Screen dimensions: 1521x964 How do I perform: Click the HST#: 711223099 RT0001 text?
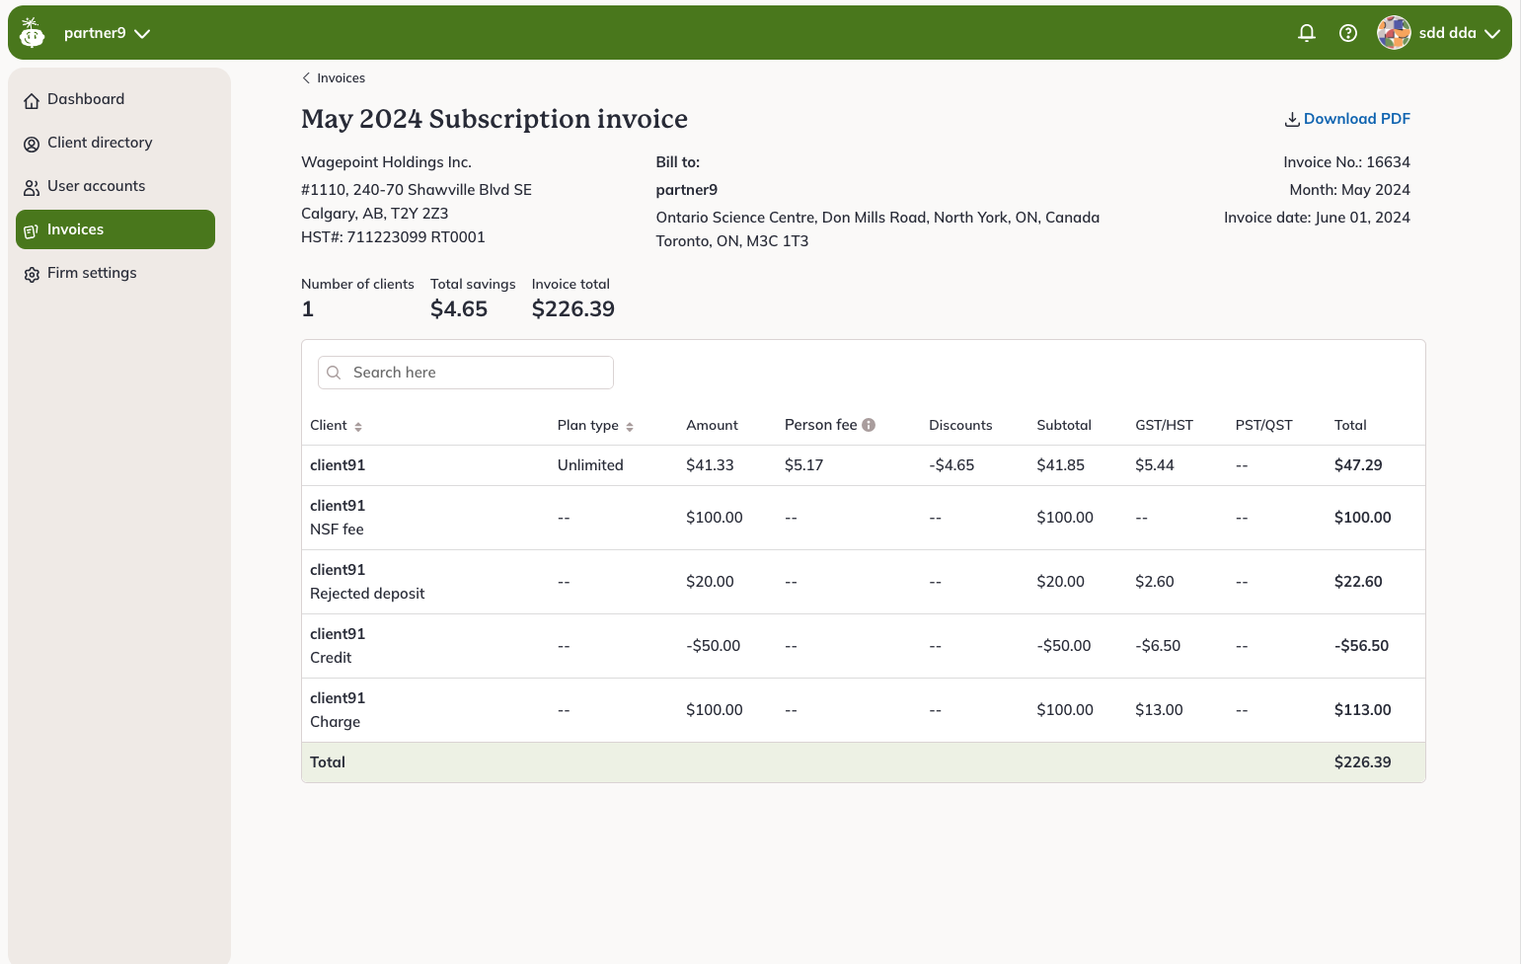tap(393, 237)
